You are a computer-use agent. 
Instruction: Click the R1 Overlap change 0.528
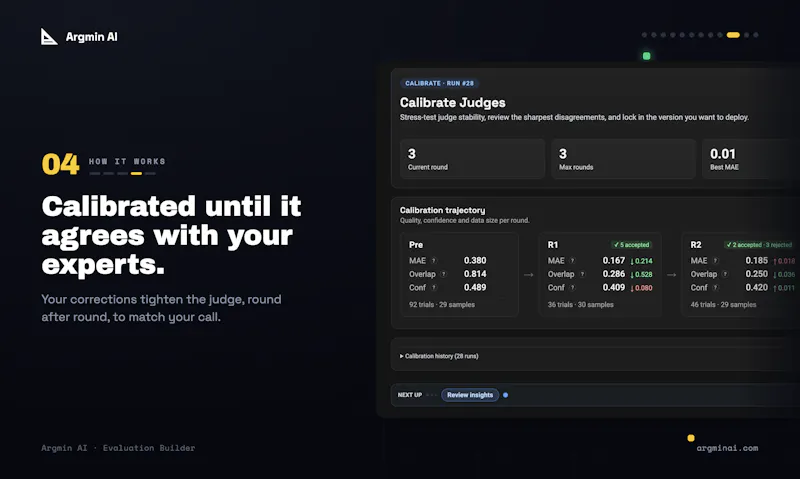[x=642, y=274]
